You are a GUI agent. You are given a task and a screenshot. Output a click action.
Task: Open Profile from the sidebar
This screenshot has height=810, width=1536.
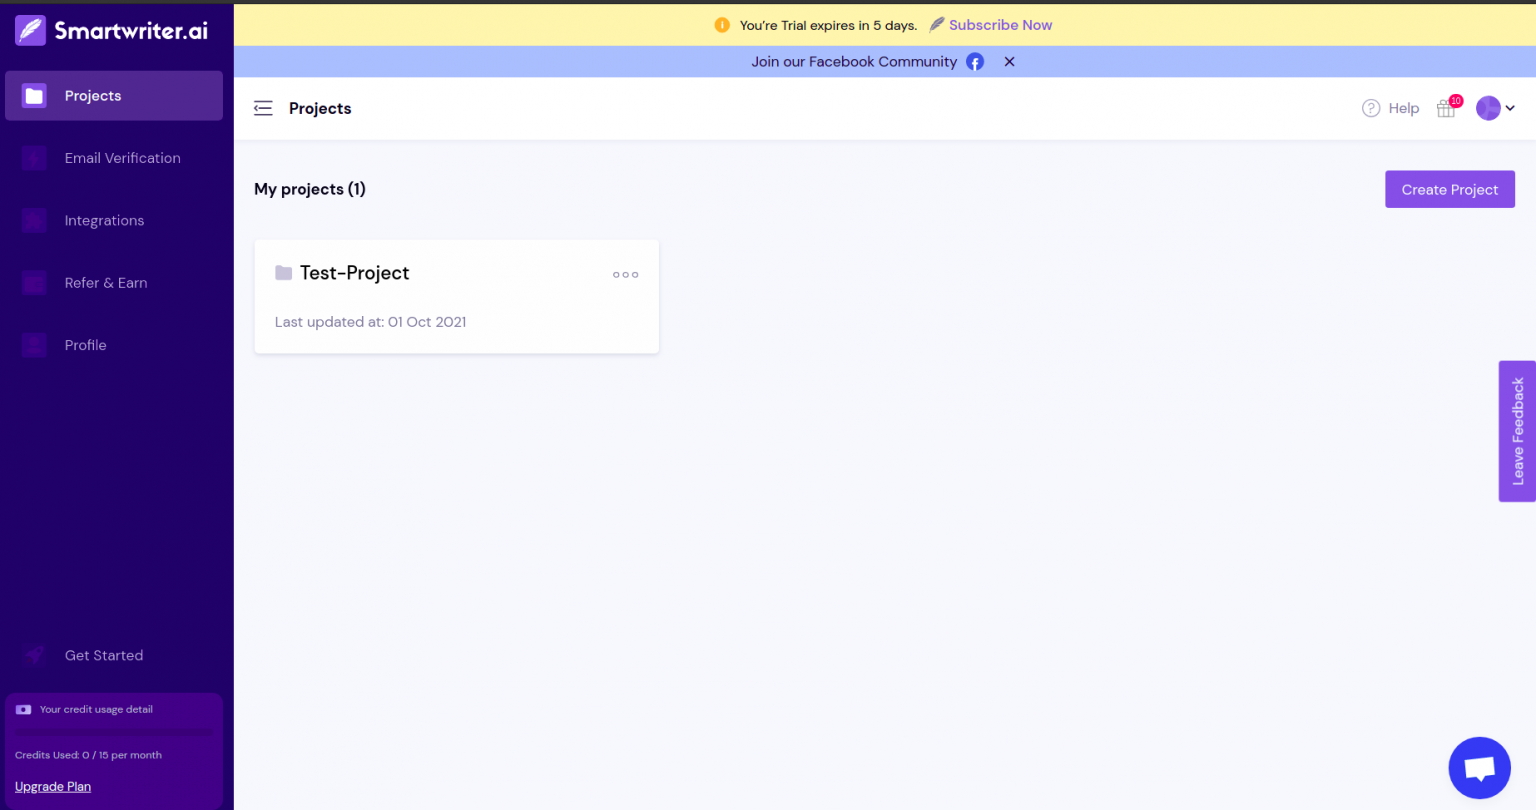click(x=85, y=345)
